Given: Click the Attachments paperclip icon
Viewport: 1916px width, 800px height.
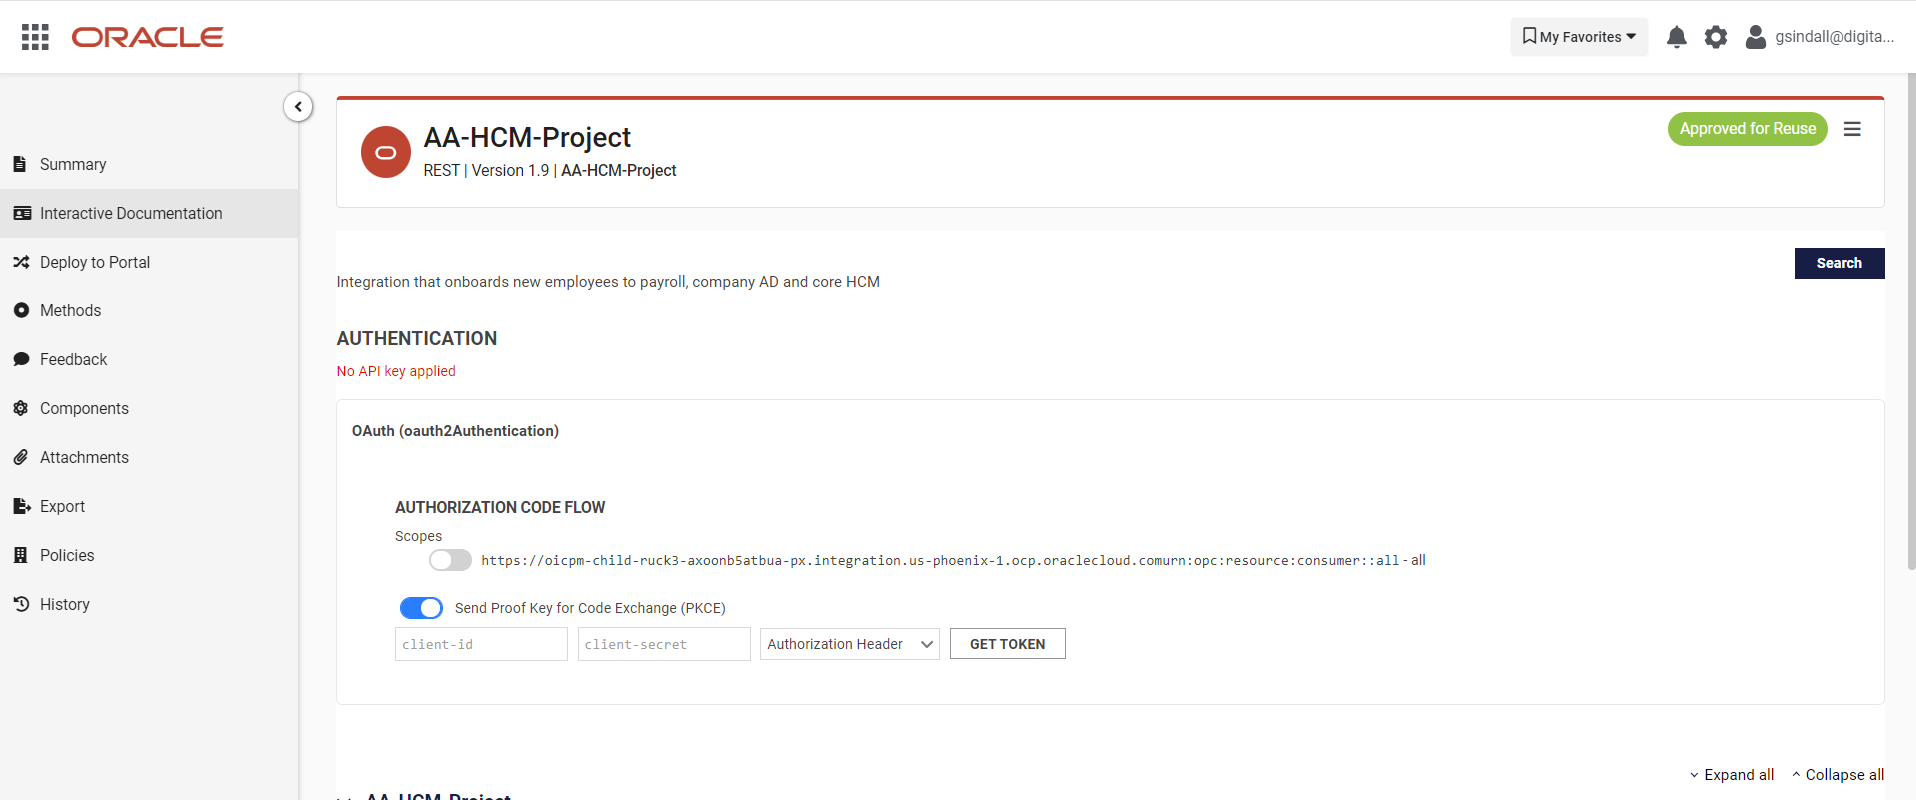Looking at the screenshot, I should point(21,457).
